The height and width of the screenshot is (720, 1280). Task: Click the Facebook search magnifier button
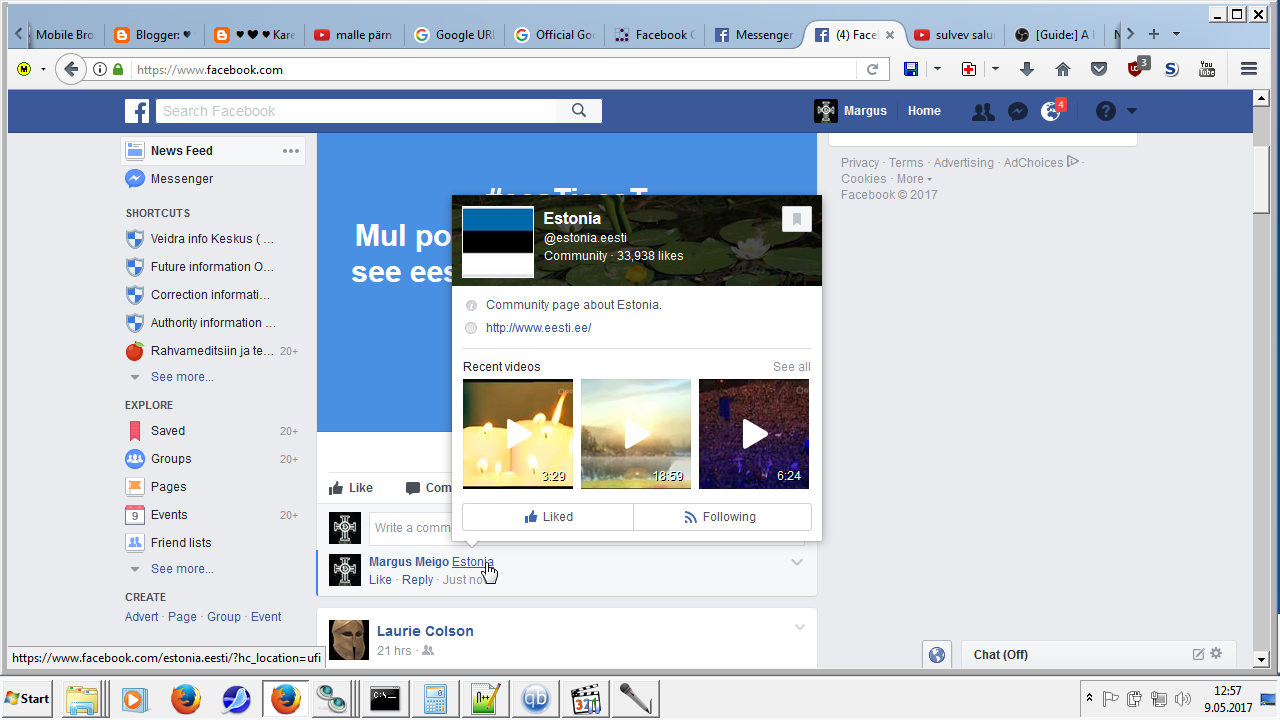pyautogui.click(x=579, y=111)
